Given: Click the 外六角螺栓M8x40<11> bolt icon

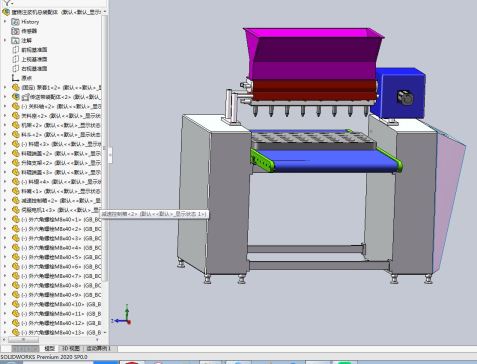Looking at the screenshot, I should tap(16, 313).
